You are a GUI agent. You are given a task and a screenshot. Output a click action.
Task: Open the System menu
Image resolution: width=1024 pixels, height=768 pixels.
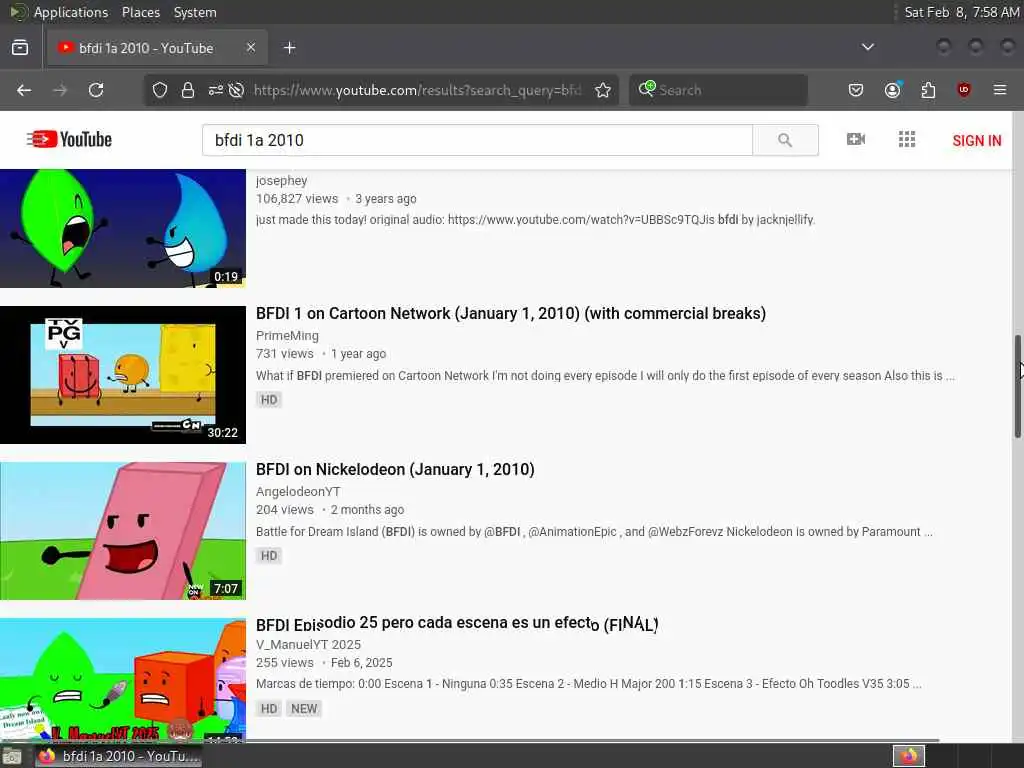click(195, 12)
